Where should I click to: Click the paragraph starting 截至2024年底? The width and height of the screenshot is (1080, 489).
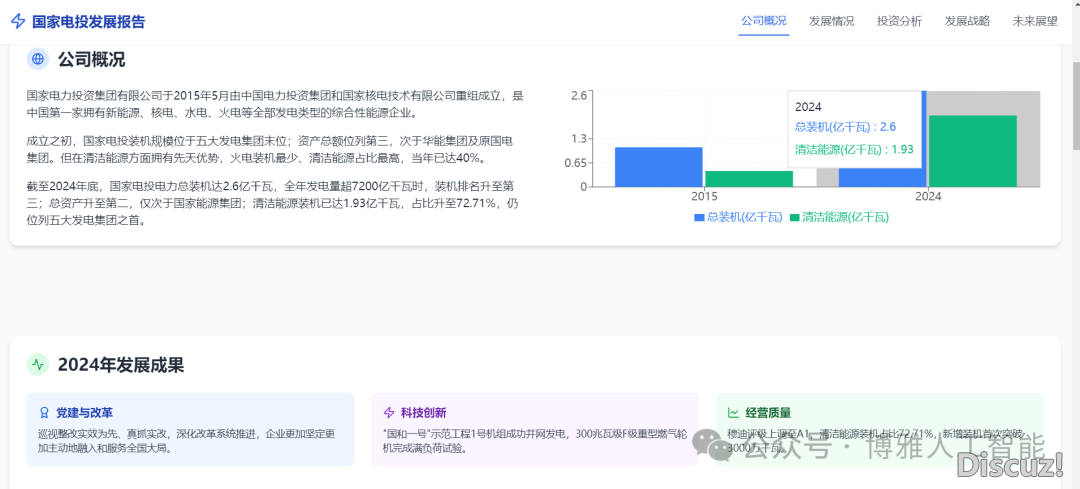click(x=271, y=203)
